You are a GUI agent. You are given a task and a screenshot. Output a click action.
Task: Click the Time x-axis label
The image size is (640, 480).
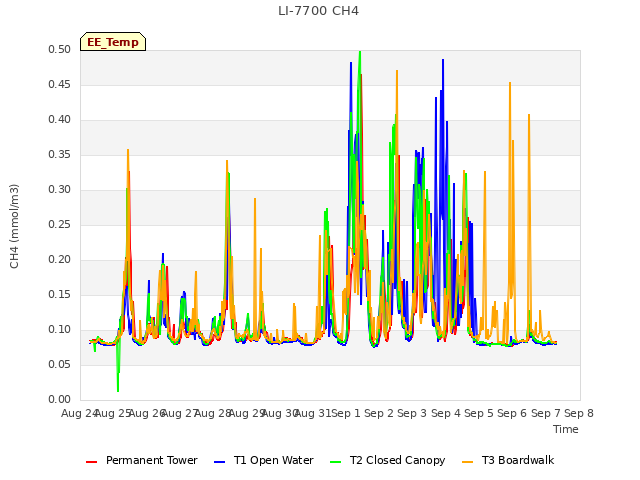[x=566, y=429]
